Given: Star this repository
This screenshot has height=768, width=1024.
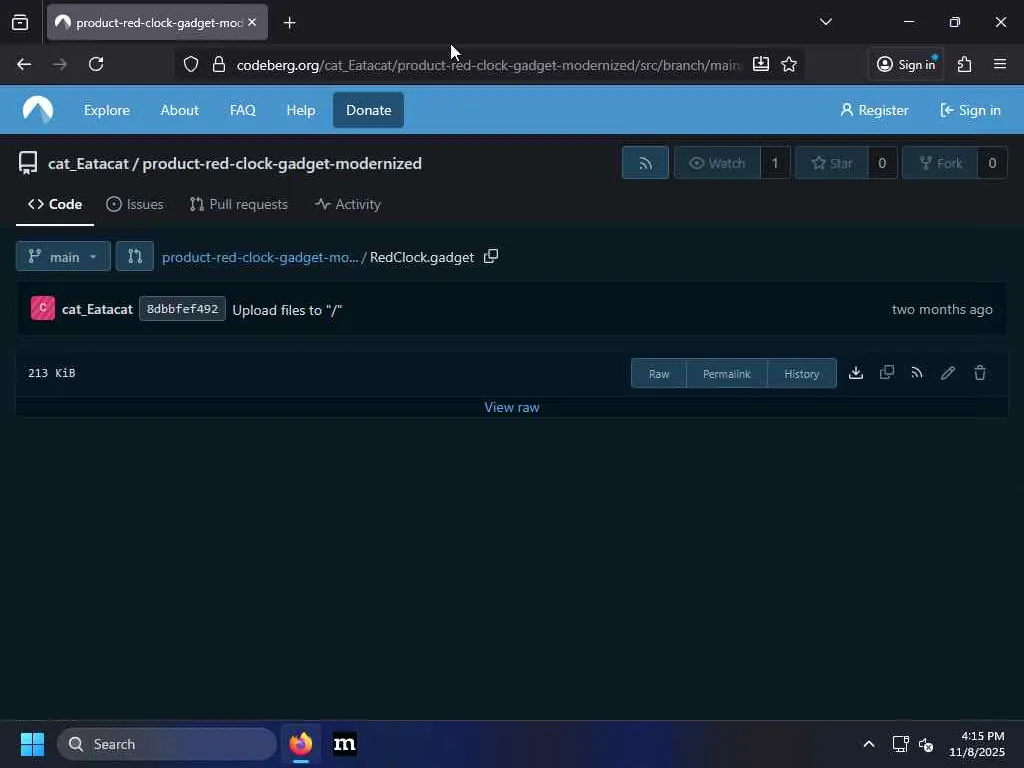Looking at the screenshot, I should (831, 163).
